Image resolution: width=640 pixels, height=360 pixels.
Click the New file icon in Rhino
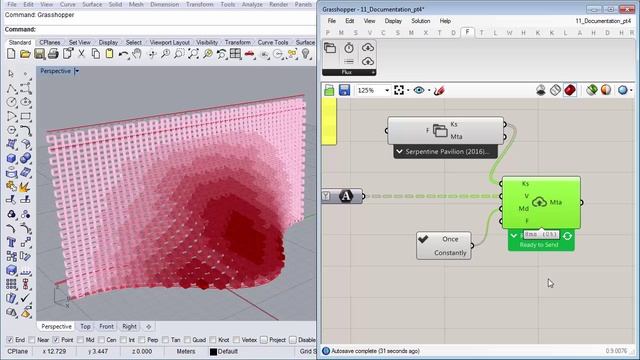click(x=11, y=54)
